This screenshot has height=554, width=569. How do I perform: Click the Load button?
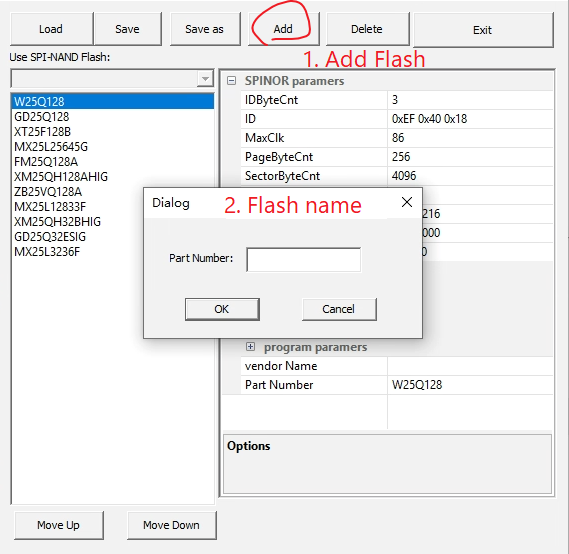pos(51,29)
